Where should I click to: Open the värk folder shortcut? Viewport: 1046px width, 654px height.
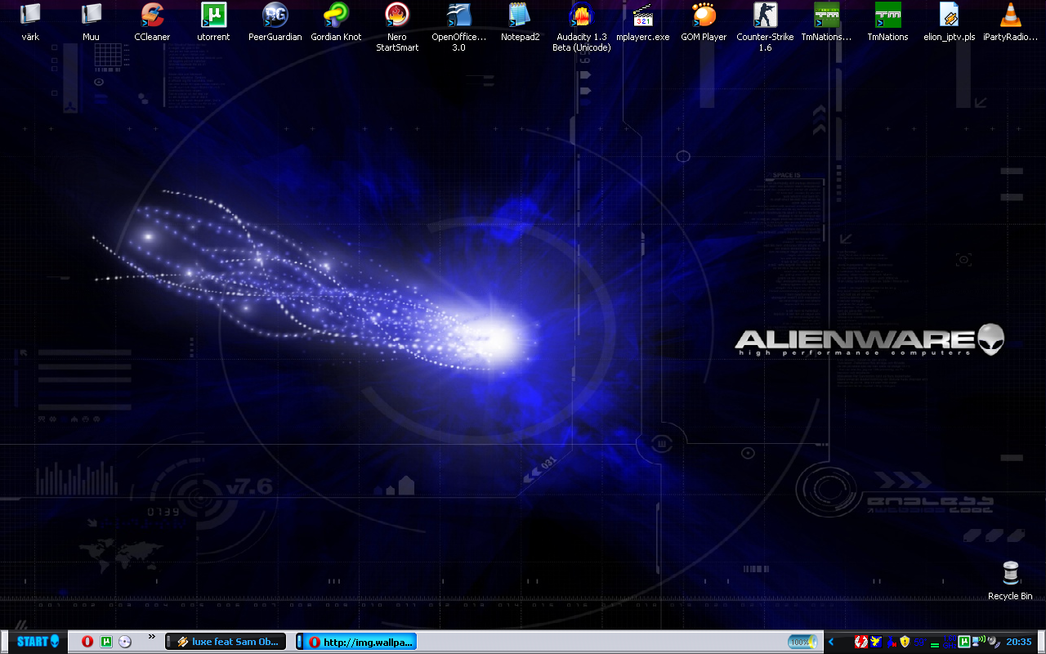[x=30, y=22]
